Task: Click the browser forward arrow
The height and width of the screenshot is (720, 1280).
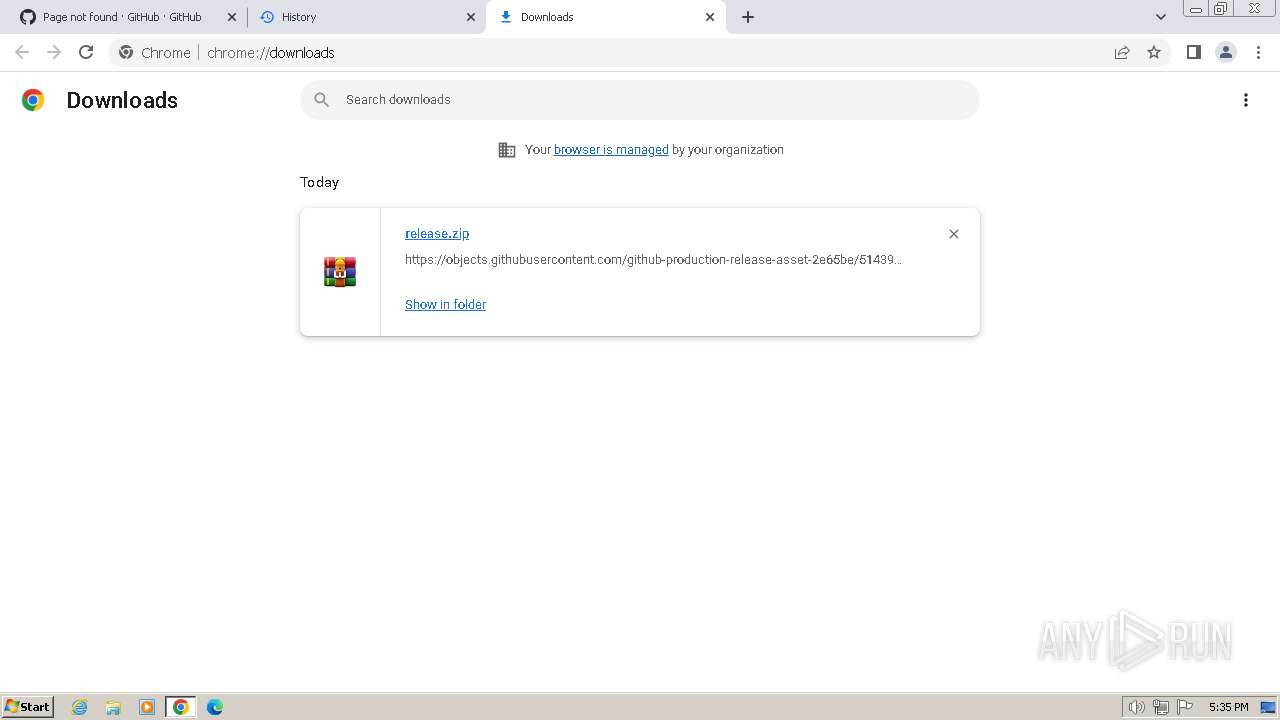Action: pyautogui.click(x=54, y=52)
